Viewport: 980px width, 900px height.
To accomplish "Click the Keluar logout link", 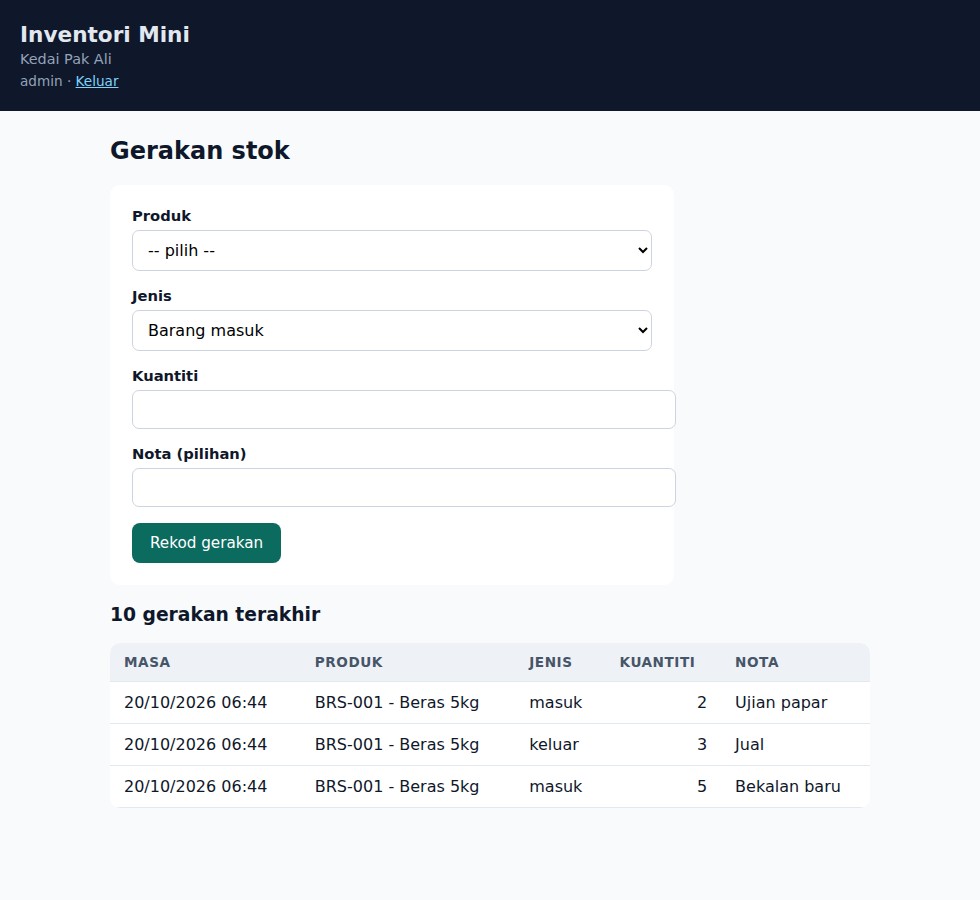I will click(97, 81).
